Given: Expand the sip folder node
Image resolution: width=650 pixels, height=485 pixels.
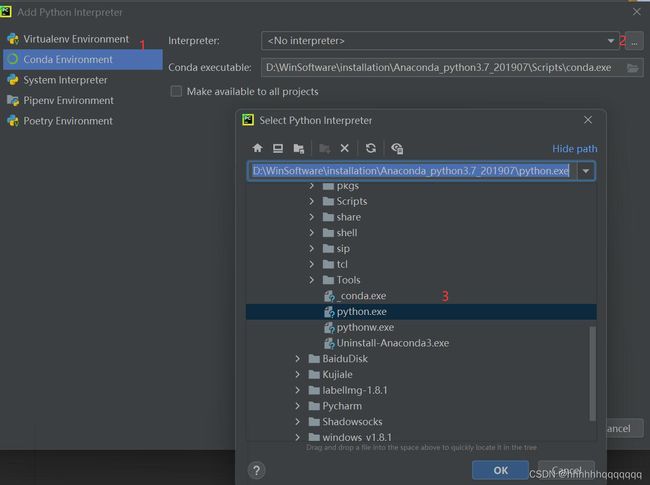Looking at the screenshot, I should 311,249.
